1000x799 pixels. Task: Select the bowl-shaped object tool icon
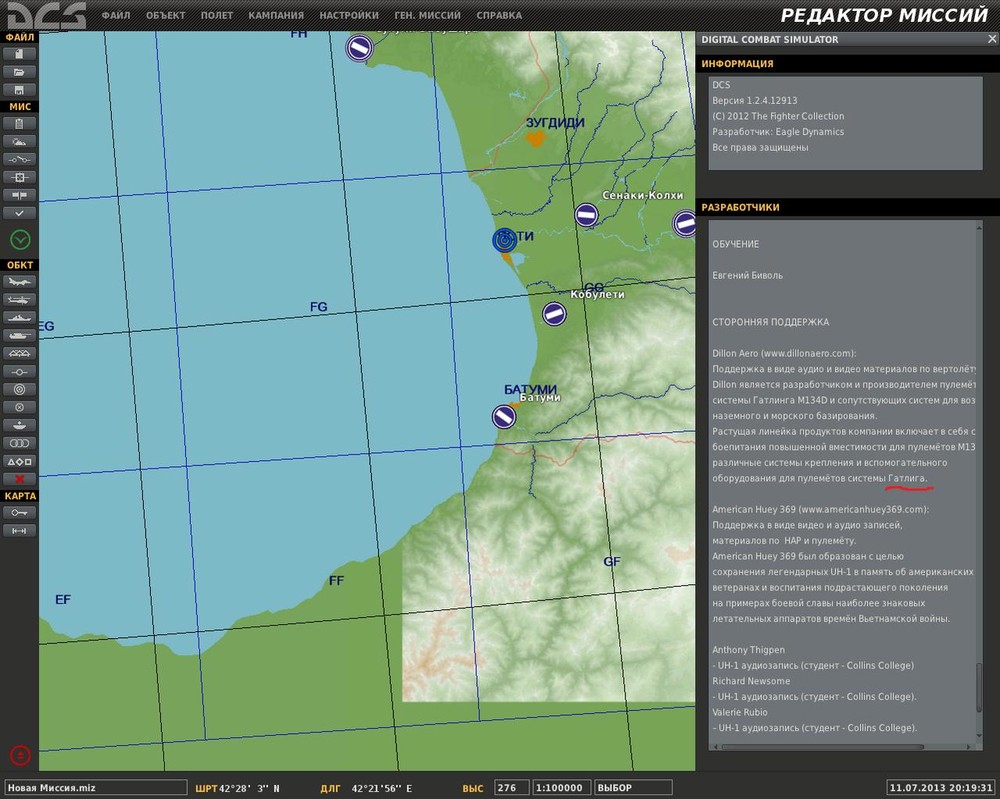point(19,425)
